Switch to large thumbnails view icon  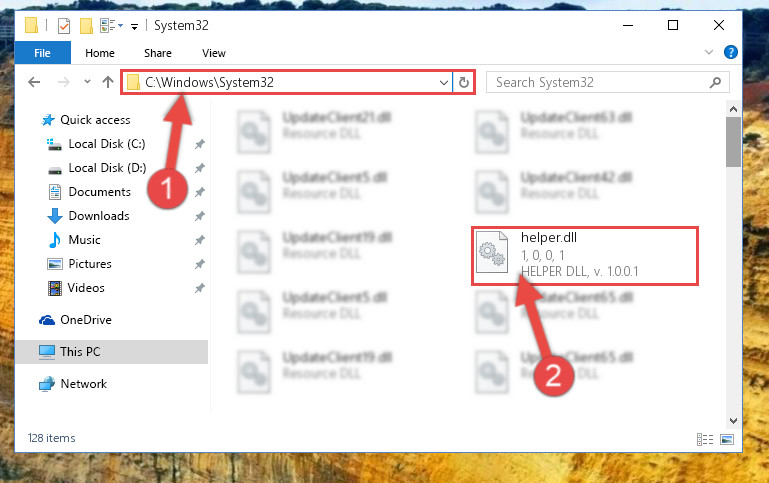coord(727,439)
